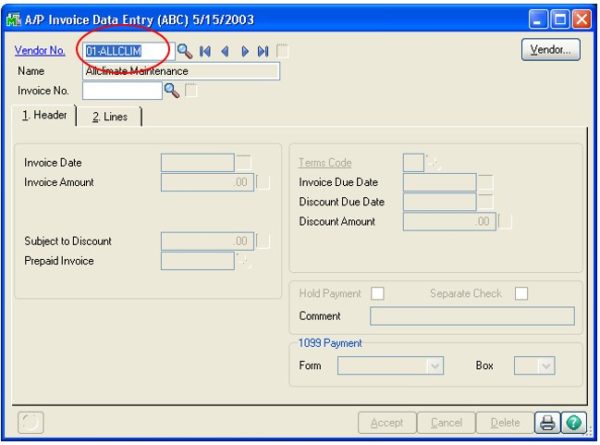Image resolution: width=600 pixels, height=445 pixels.
Task: Expand the 1099 Form dropdown
Action: 435,366
